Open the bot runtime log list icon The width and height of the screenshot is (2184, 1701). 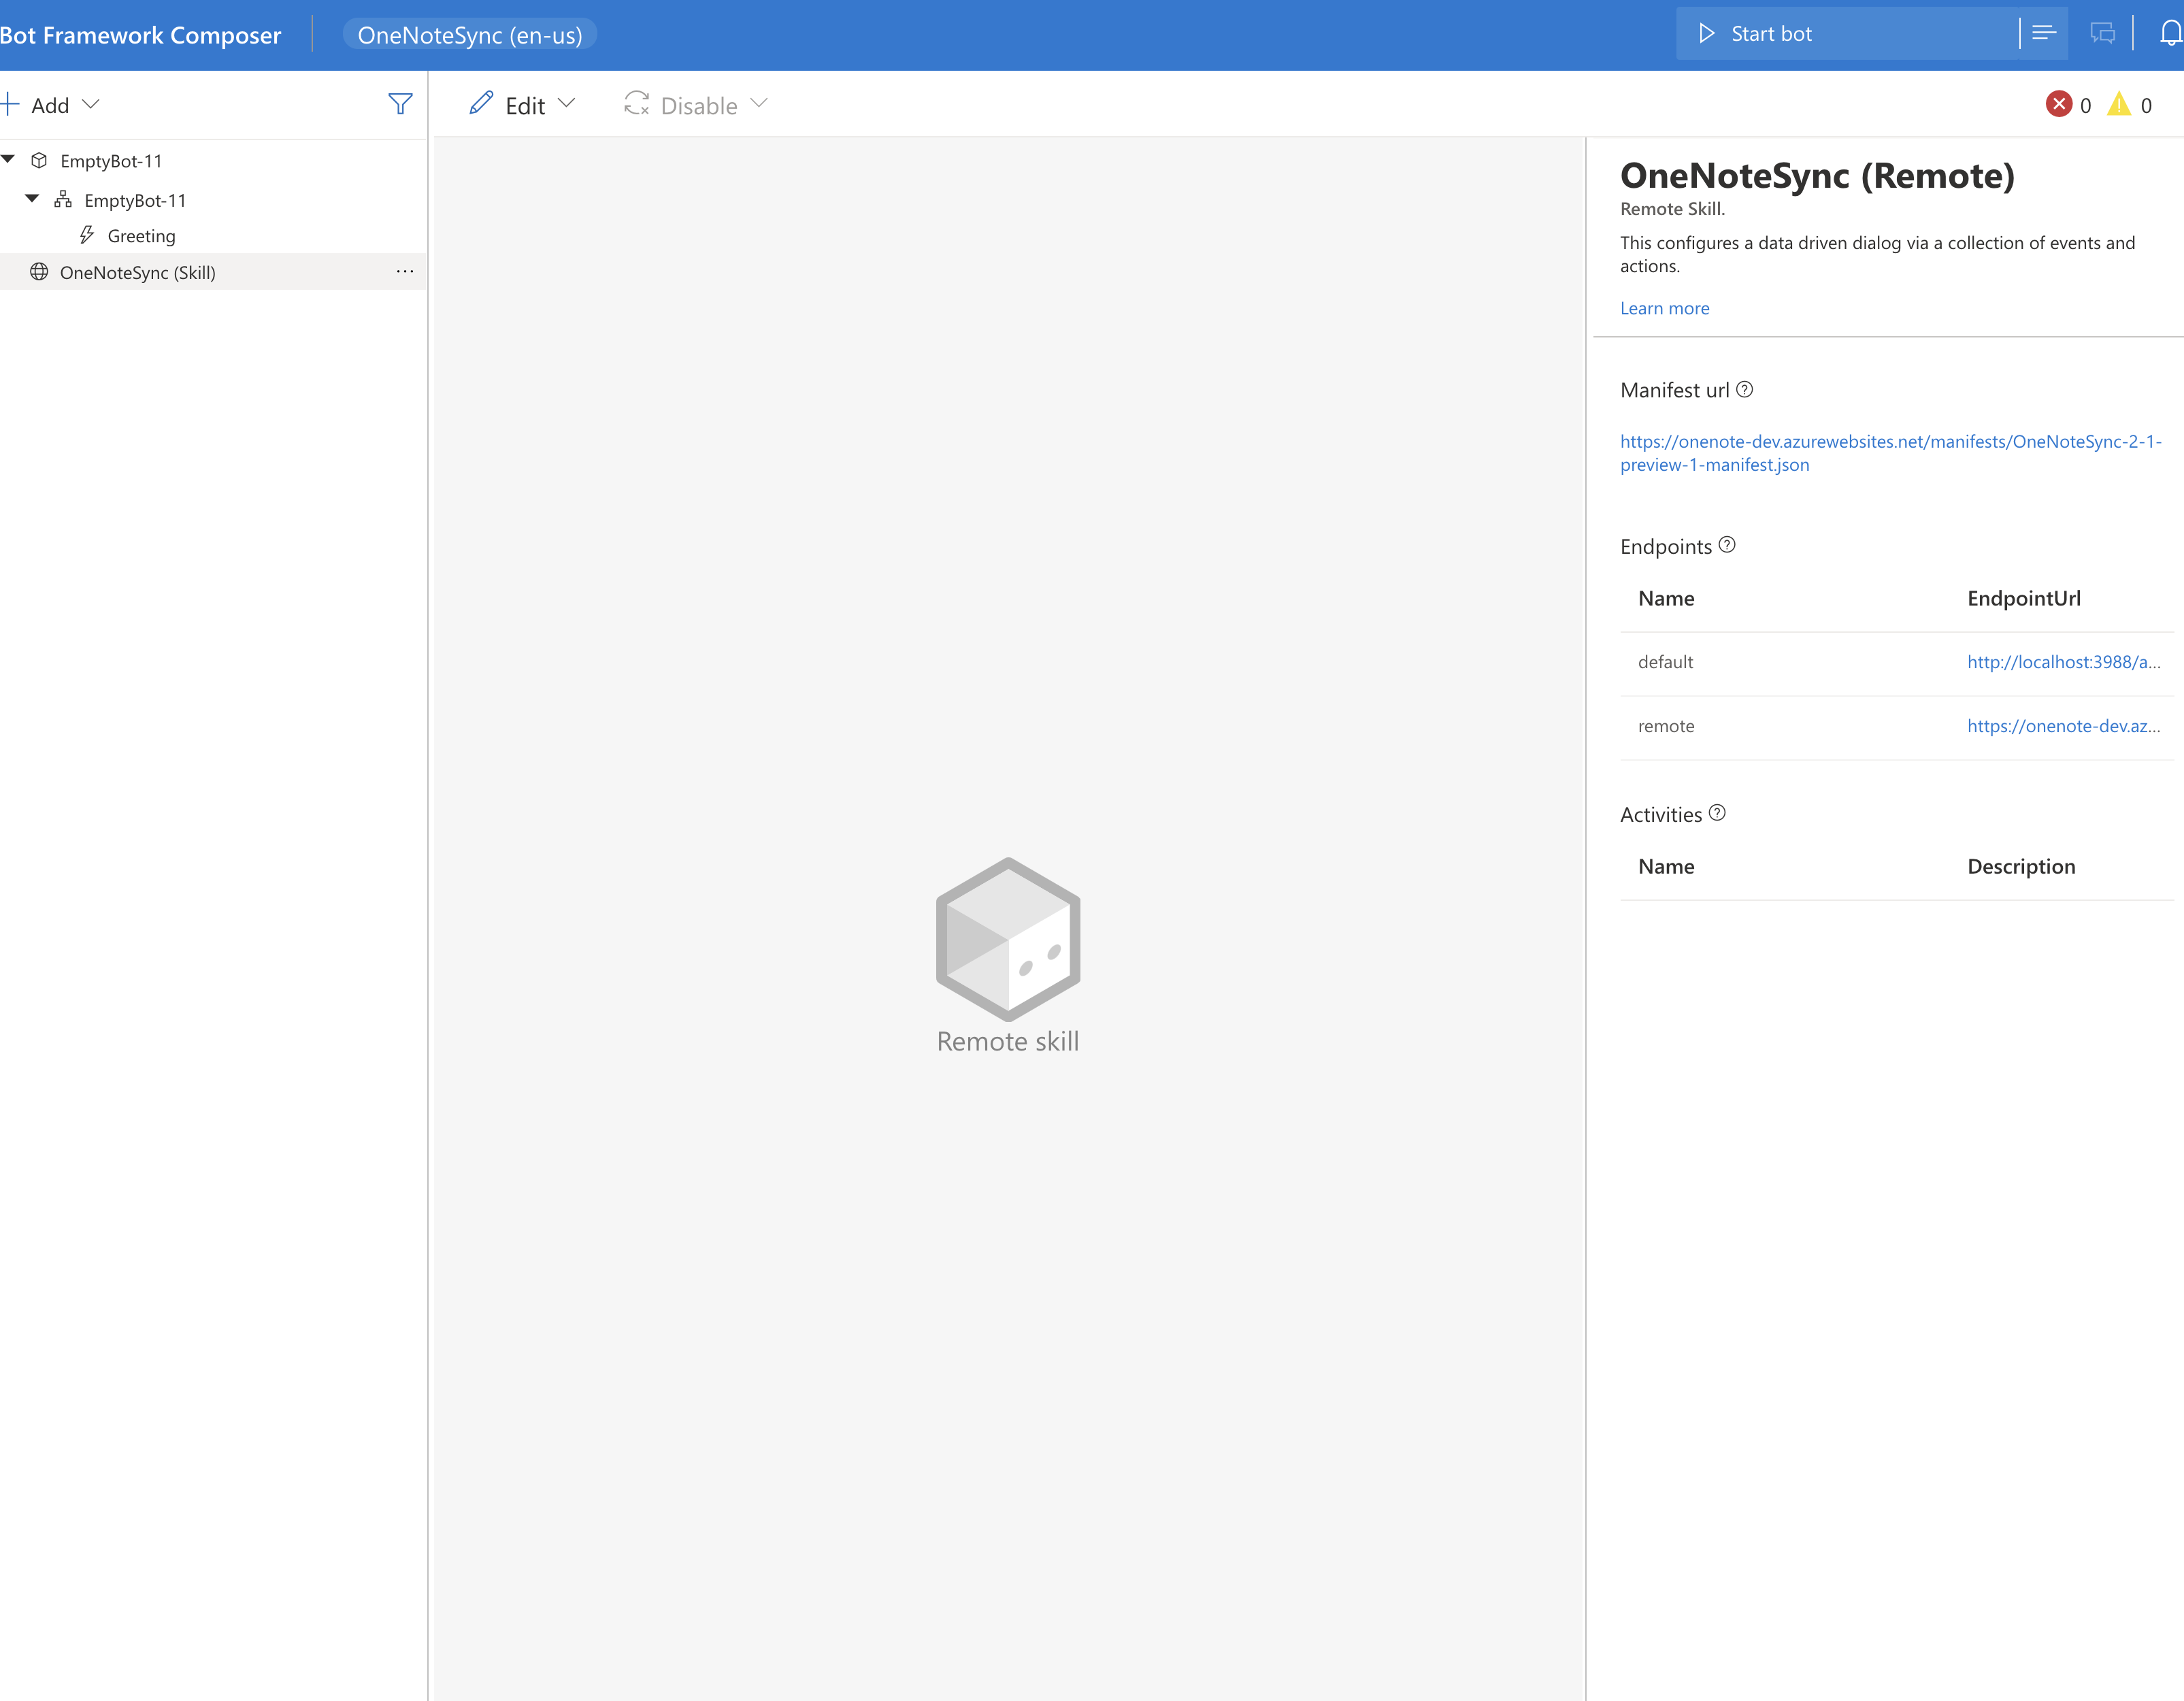2043,34
